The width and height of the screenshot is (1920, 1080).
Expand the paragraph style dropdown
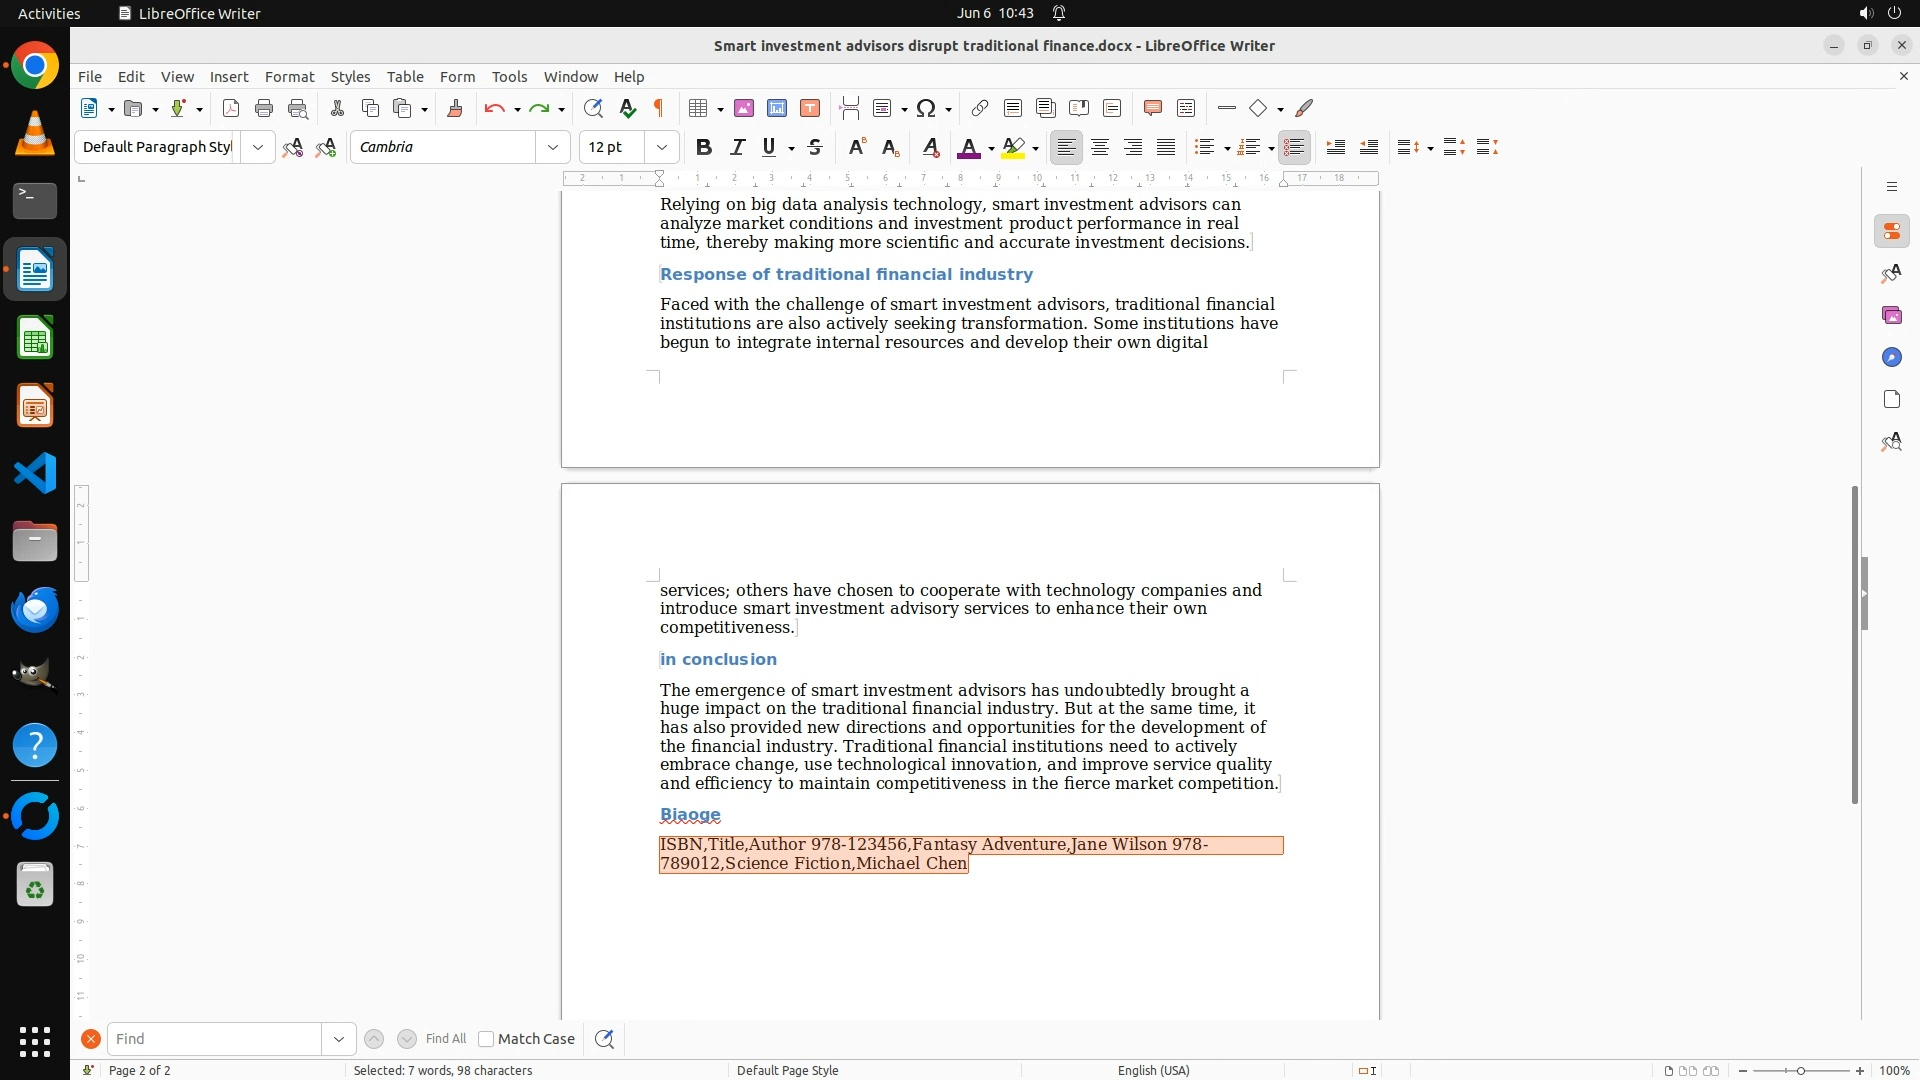[258, 147]
